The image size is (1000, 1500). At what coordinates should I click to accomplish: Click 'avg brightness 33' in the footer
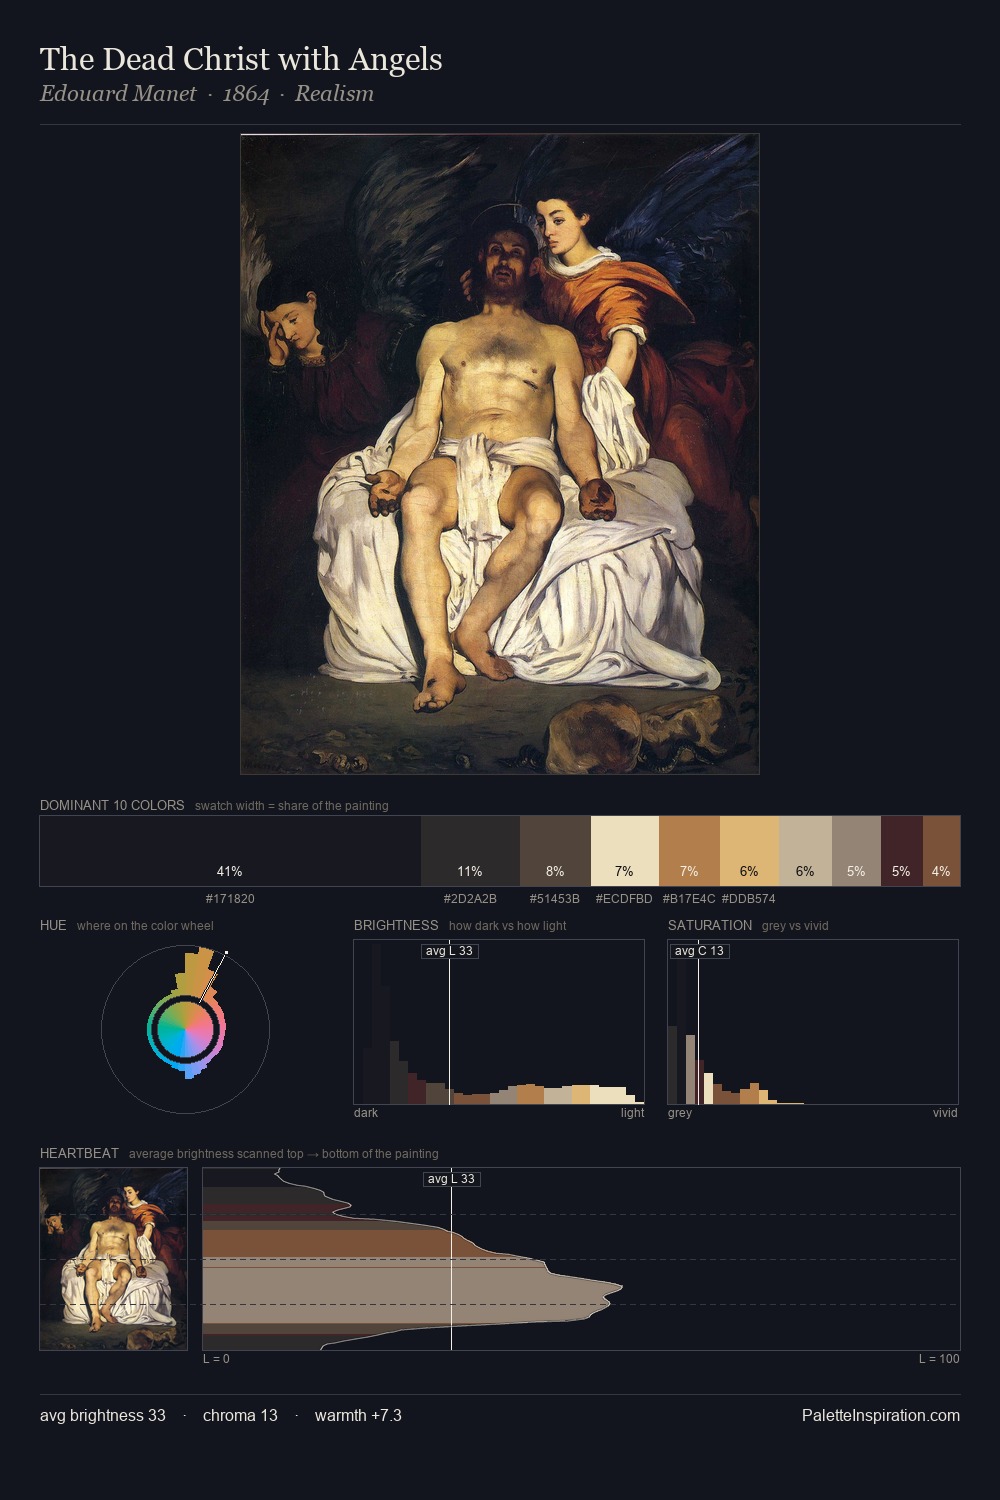coord(103,1415)
